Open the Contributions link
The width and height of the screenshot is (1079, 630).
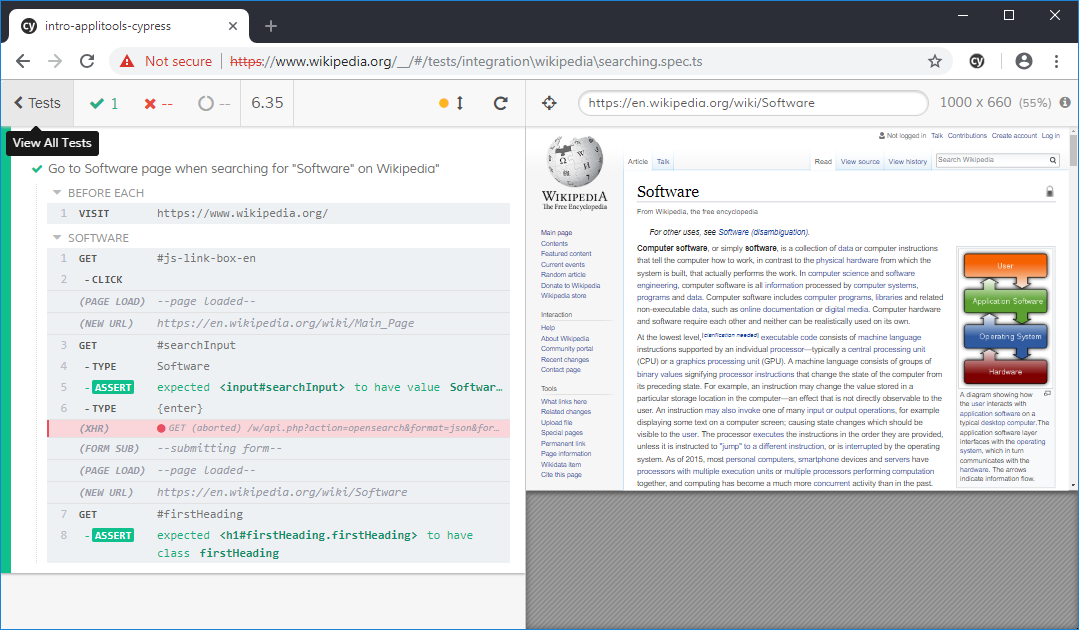click(967, 135)
